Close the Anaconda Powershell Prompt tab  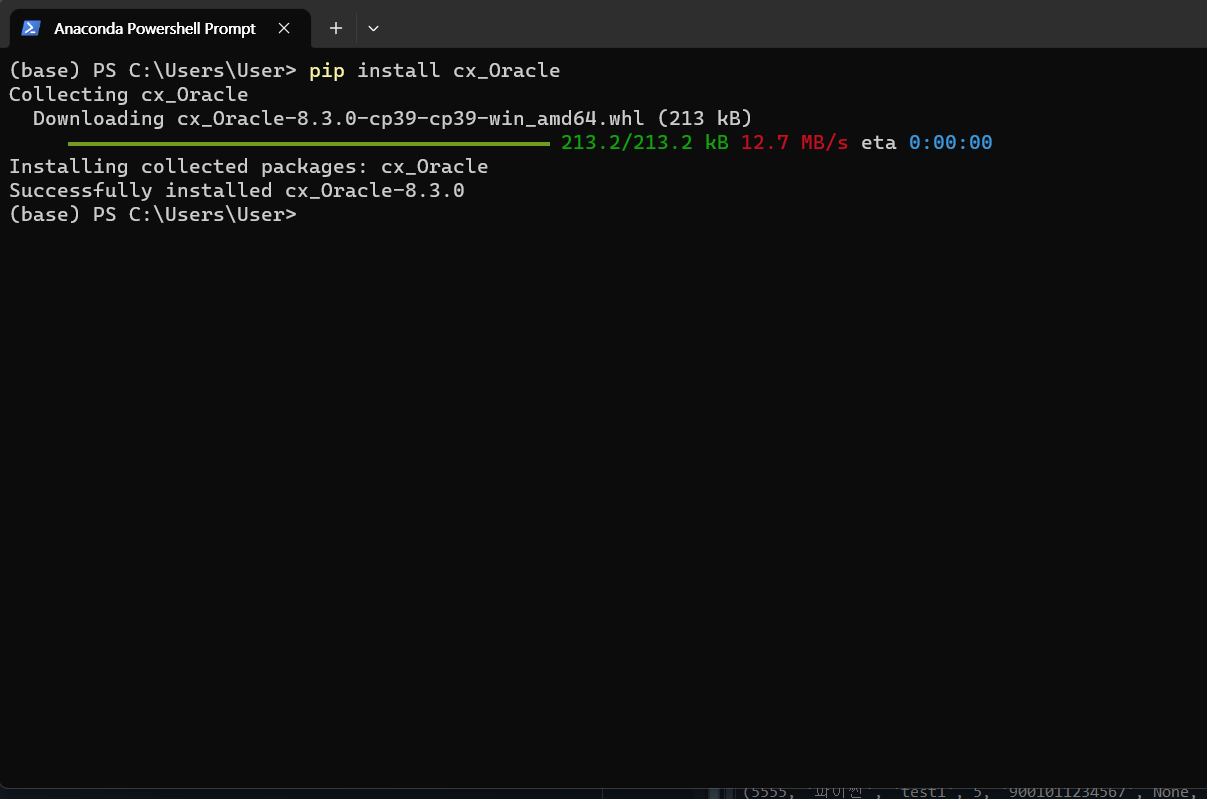click(284, 28)
